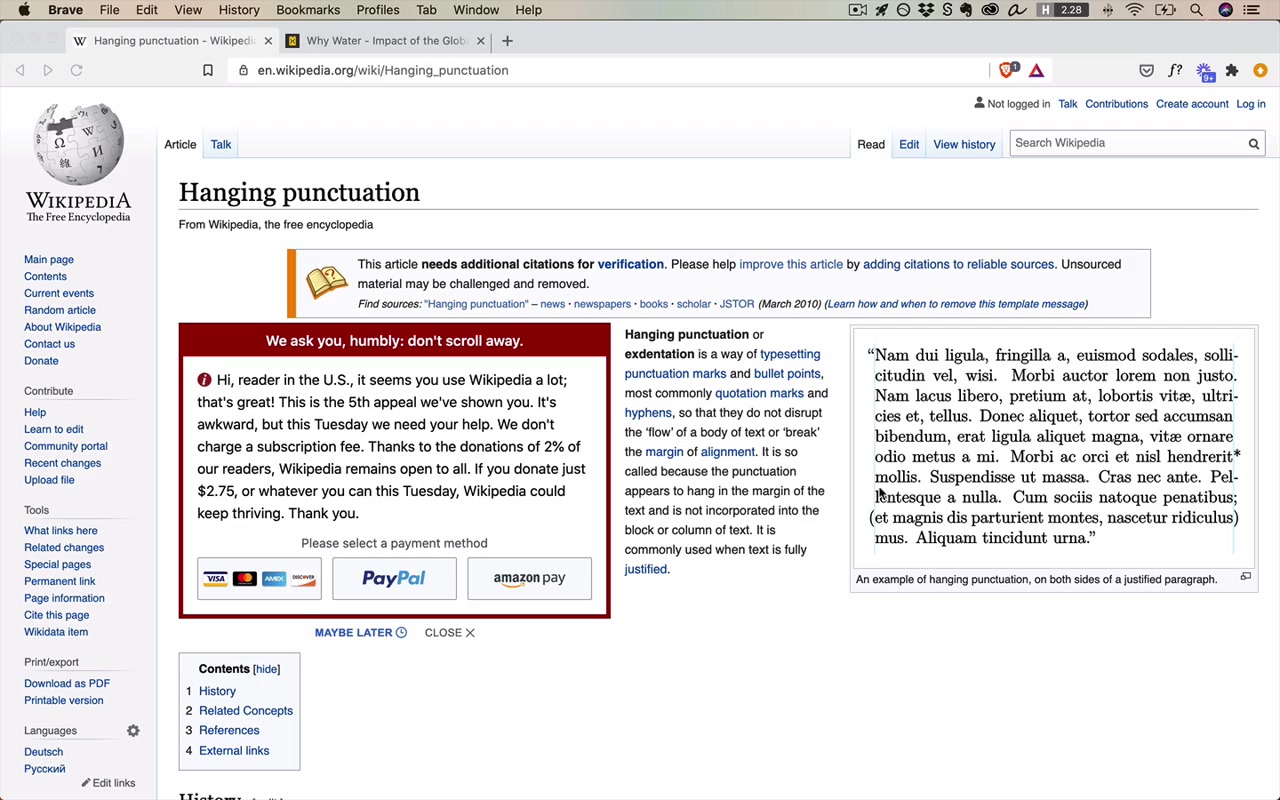Select the Edit tab
Viewport: 1280px width, 800px height.
point(909,144)
